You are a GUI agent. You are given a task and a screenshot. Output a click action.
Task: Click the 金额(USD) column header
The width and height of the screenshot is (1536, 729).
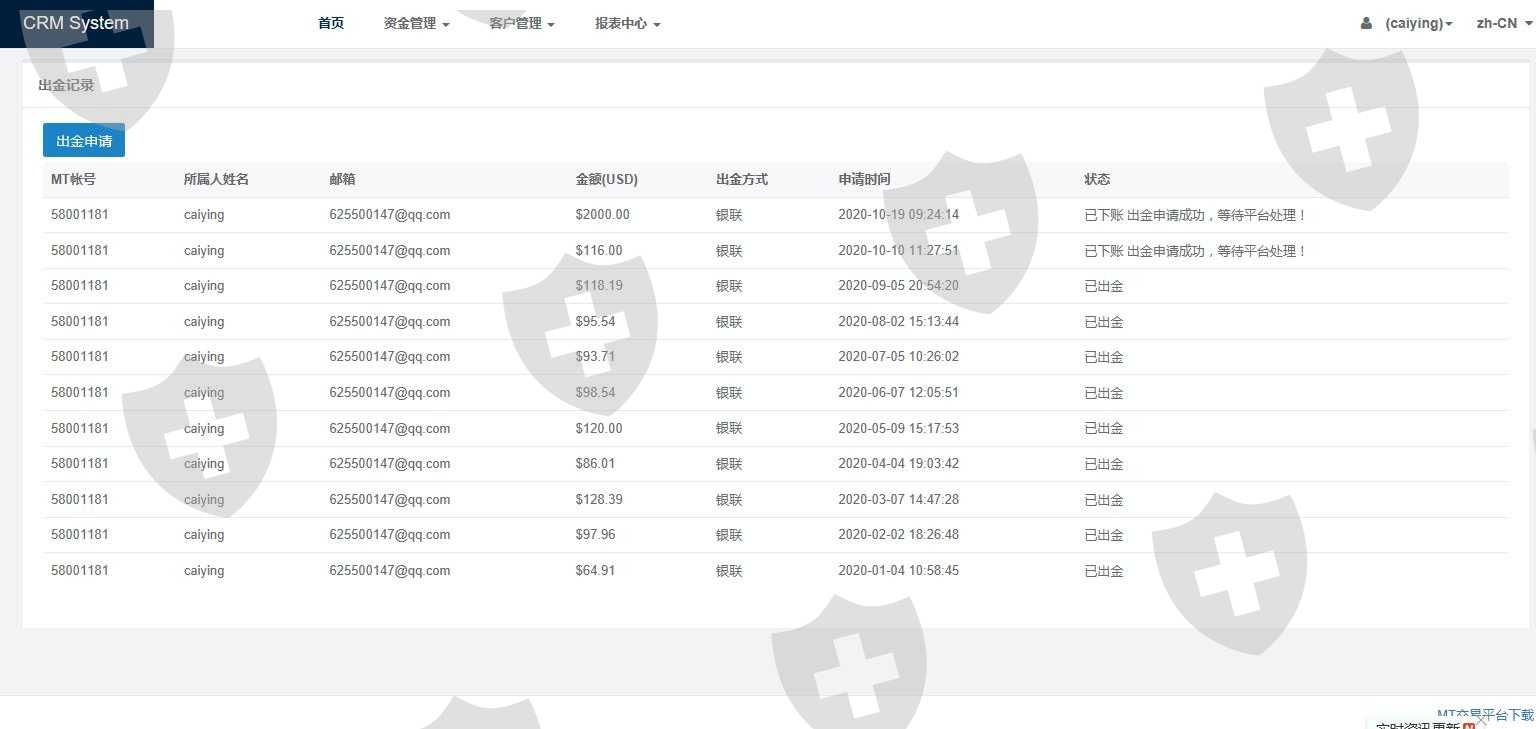[606, 179]
